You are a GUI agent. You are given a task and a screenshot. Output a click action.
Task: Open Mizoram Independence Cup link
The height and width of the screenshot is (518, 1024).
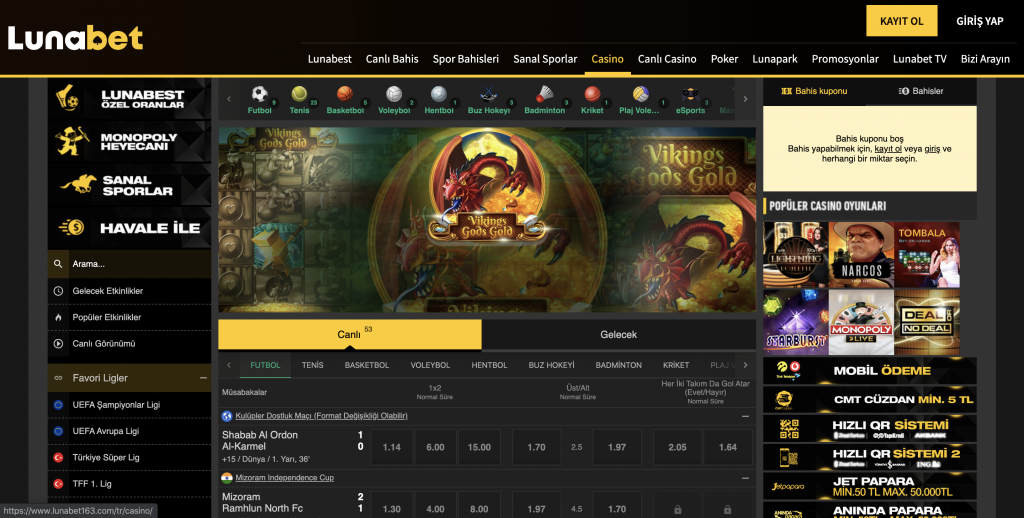tap(285, 478)
